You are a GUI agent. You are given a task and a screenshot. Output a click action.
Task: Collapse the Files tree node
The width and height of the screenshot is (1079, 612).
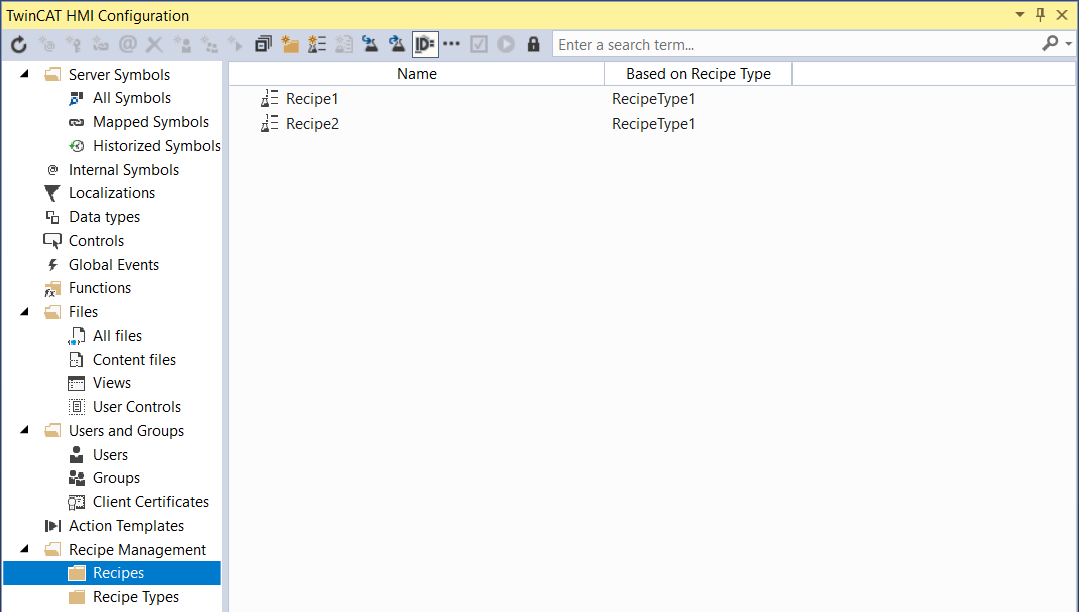click(x=25, y=311)
